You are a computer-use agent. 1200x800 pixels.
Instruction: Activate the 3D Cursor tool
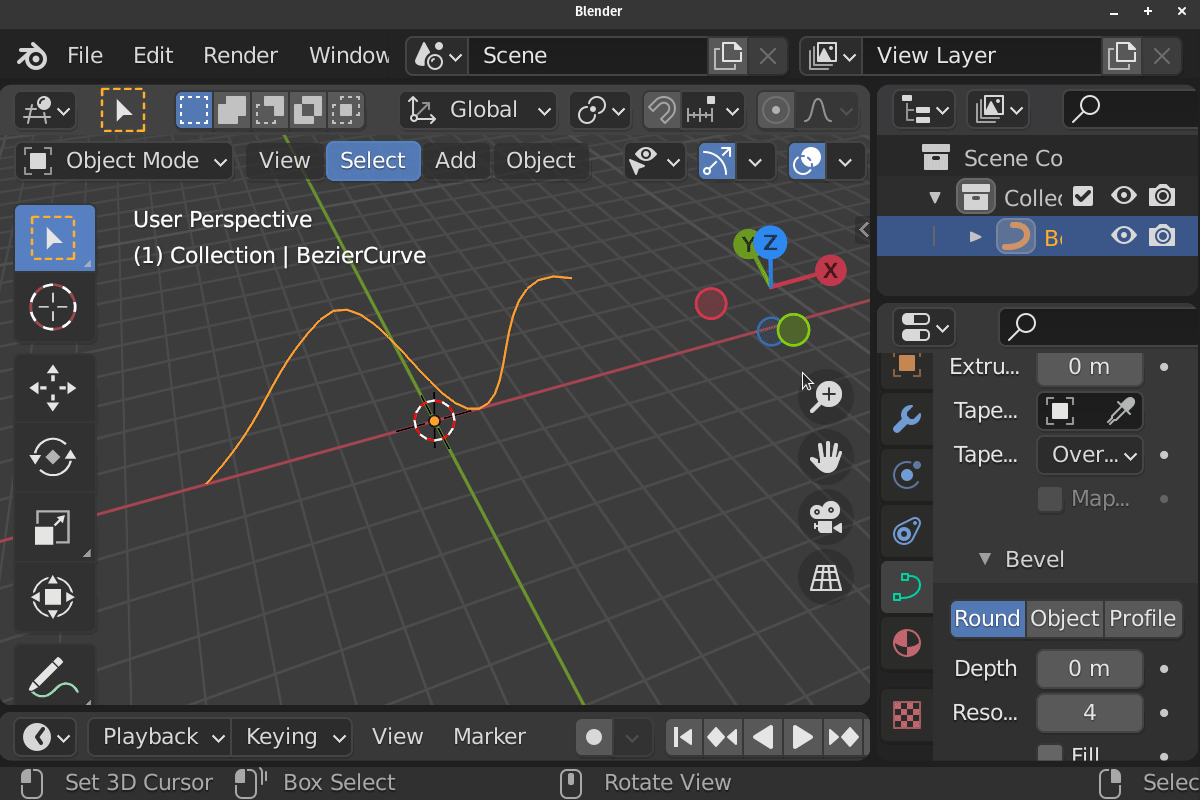click(x=55, y=306)
